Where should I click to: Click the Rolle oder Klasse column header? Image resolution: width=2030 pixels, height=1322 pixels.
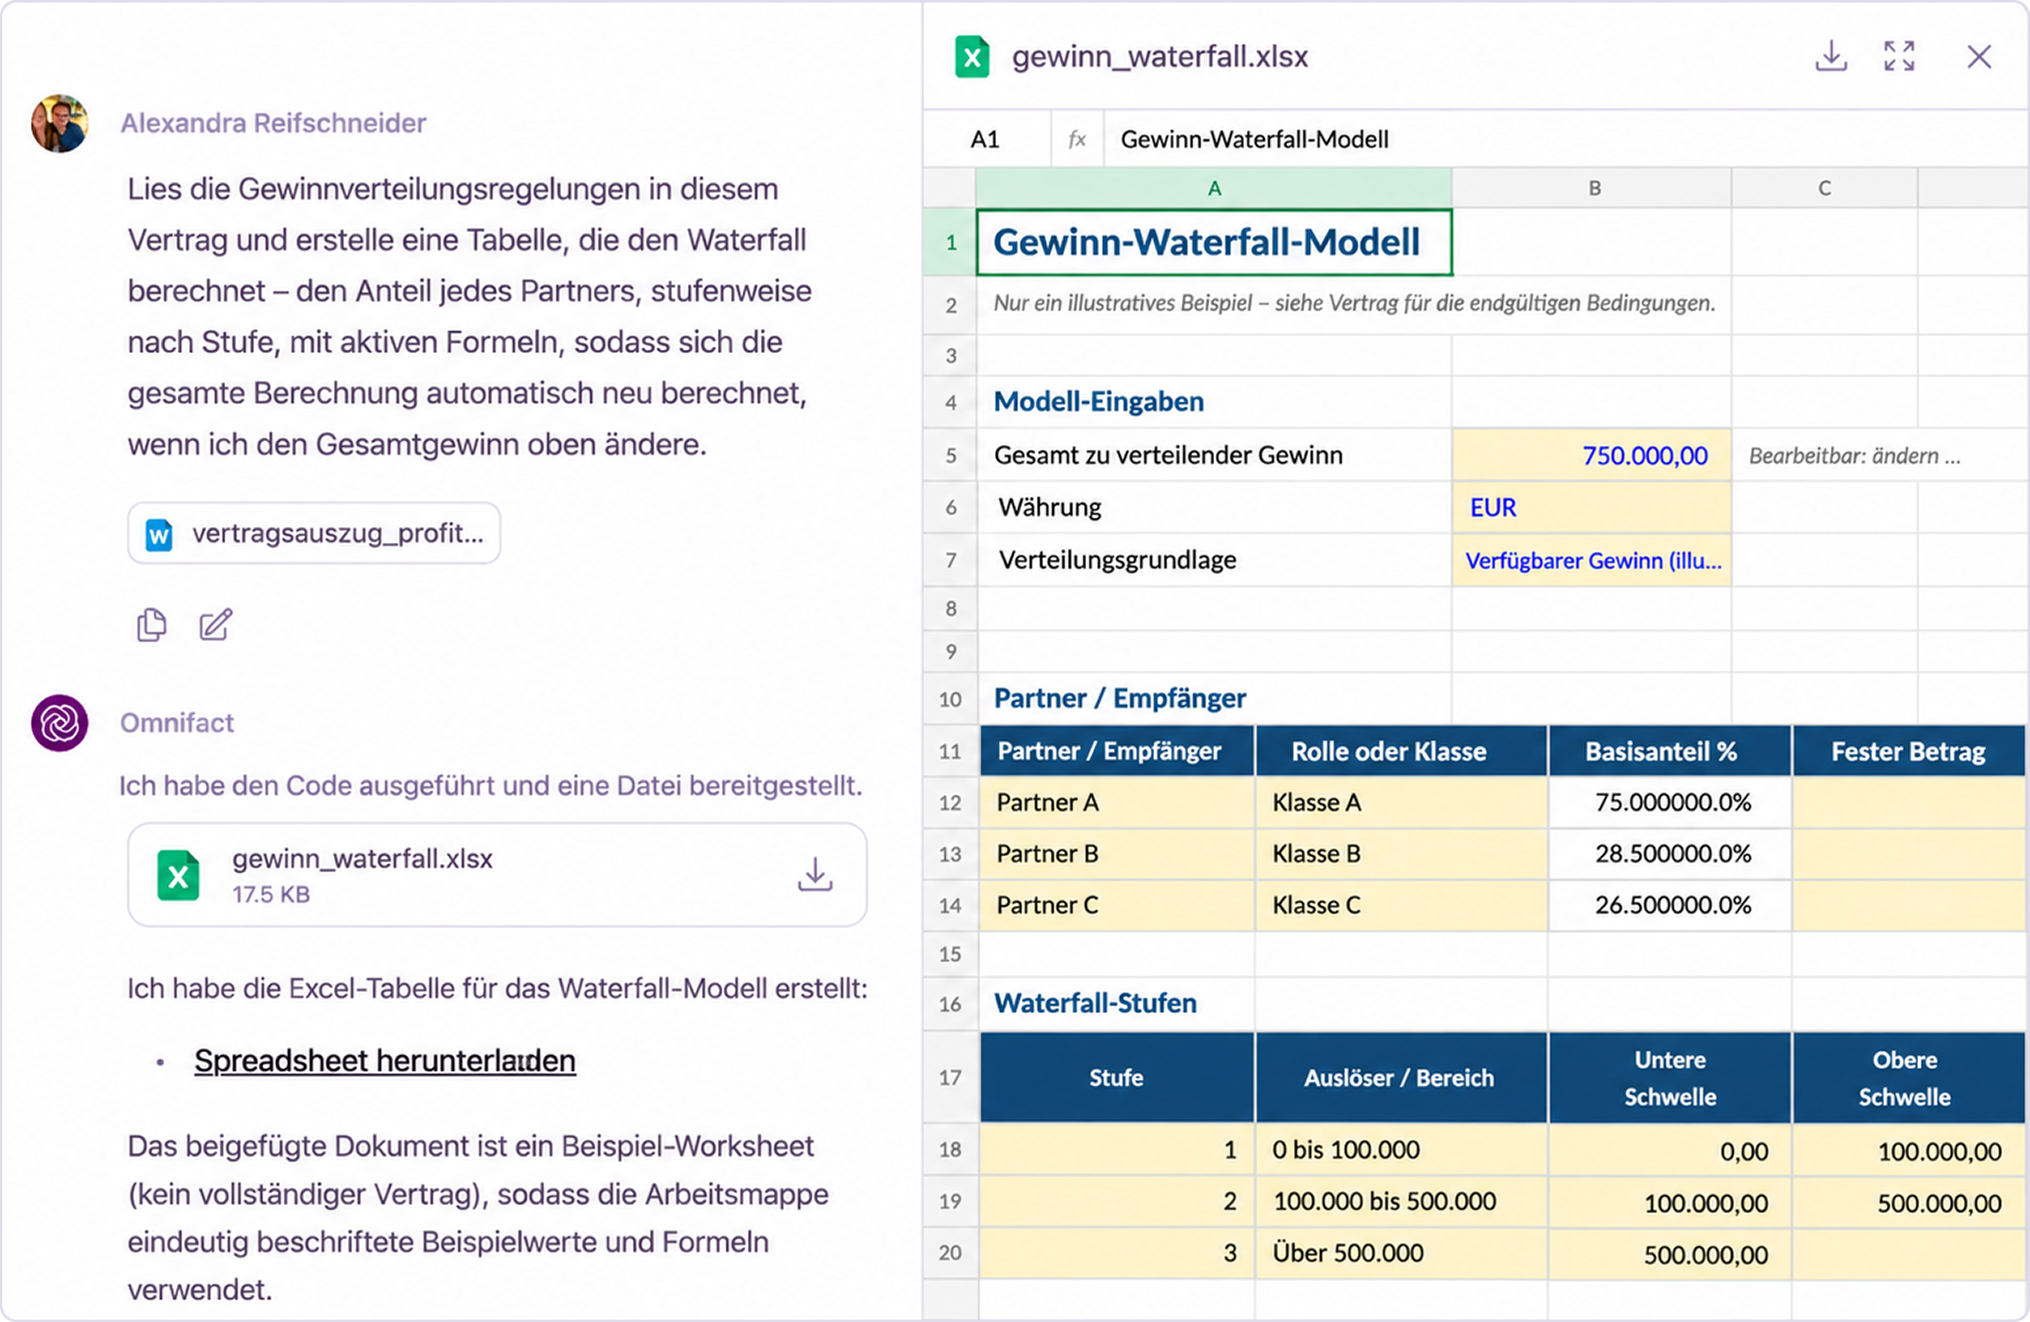click(x=1401, y=751)
